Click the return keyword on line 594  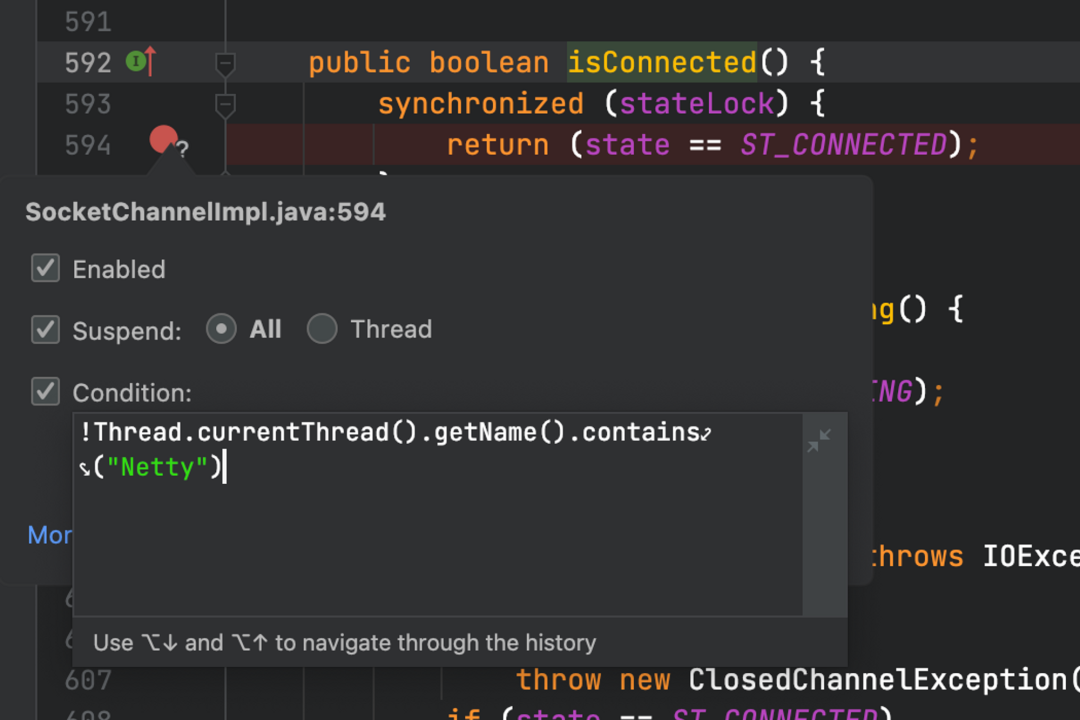[x=497, y=145]
